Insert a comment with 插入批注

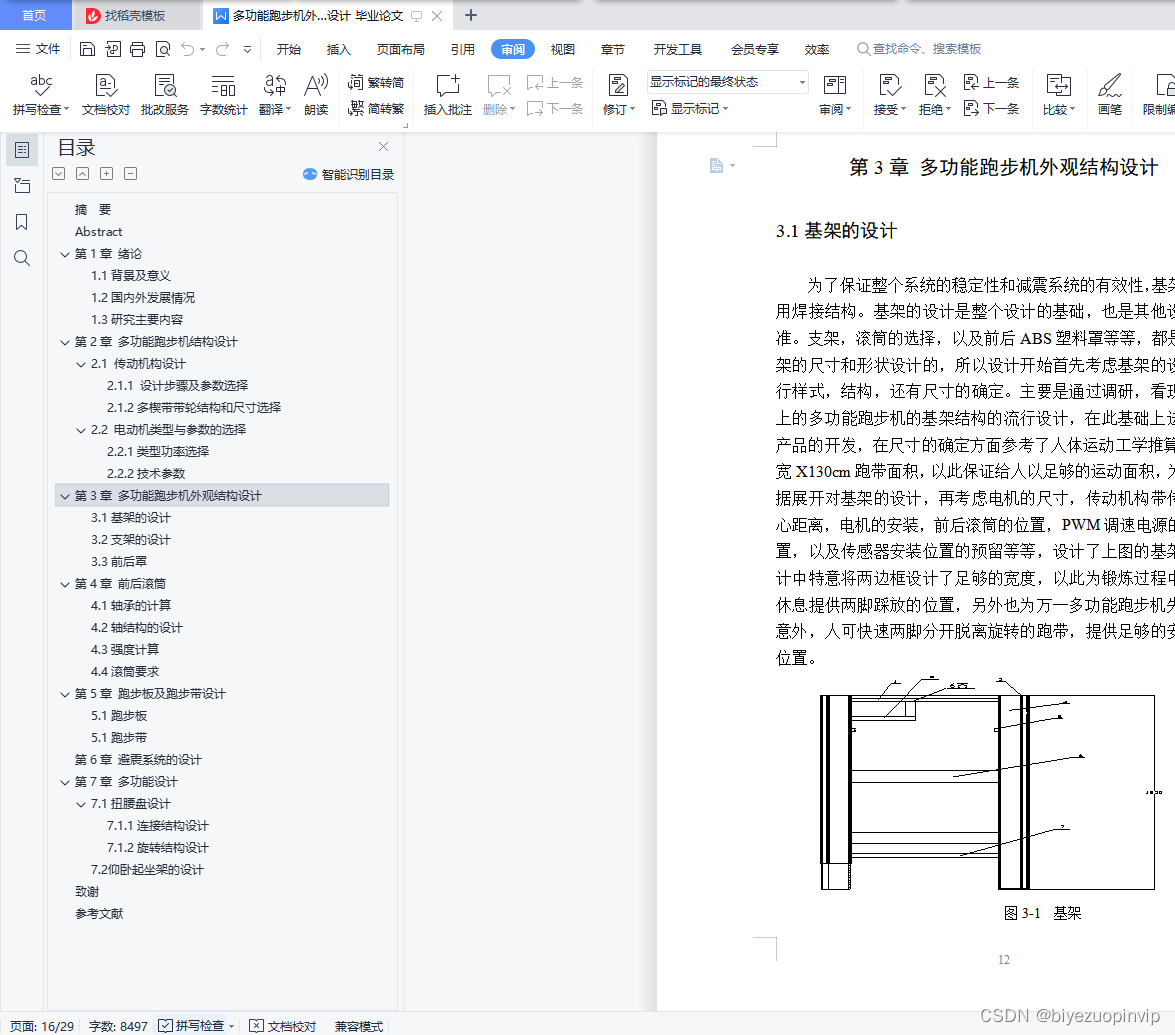click(x=447, y=94)
